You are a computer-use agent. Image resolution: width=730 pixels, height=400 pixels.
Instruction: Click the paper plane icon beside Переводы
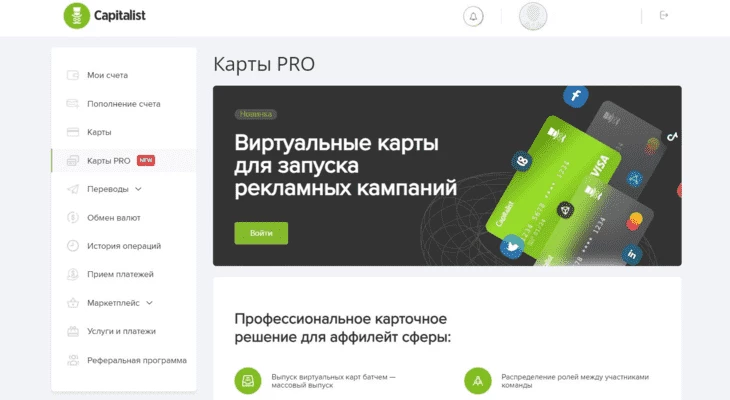73,189
